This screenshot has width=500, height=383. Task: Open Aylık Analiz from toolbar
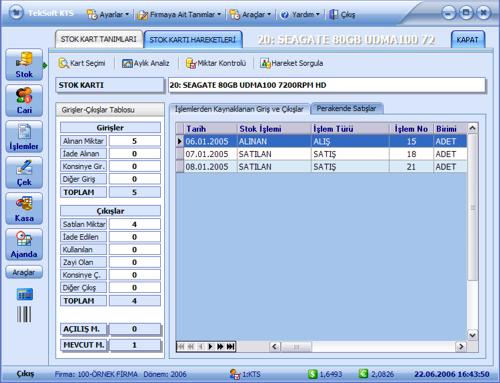point(146,63)
